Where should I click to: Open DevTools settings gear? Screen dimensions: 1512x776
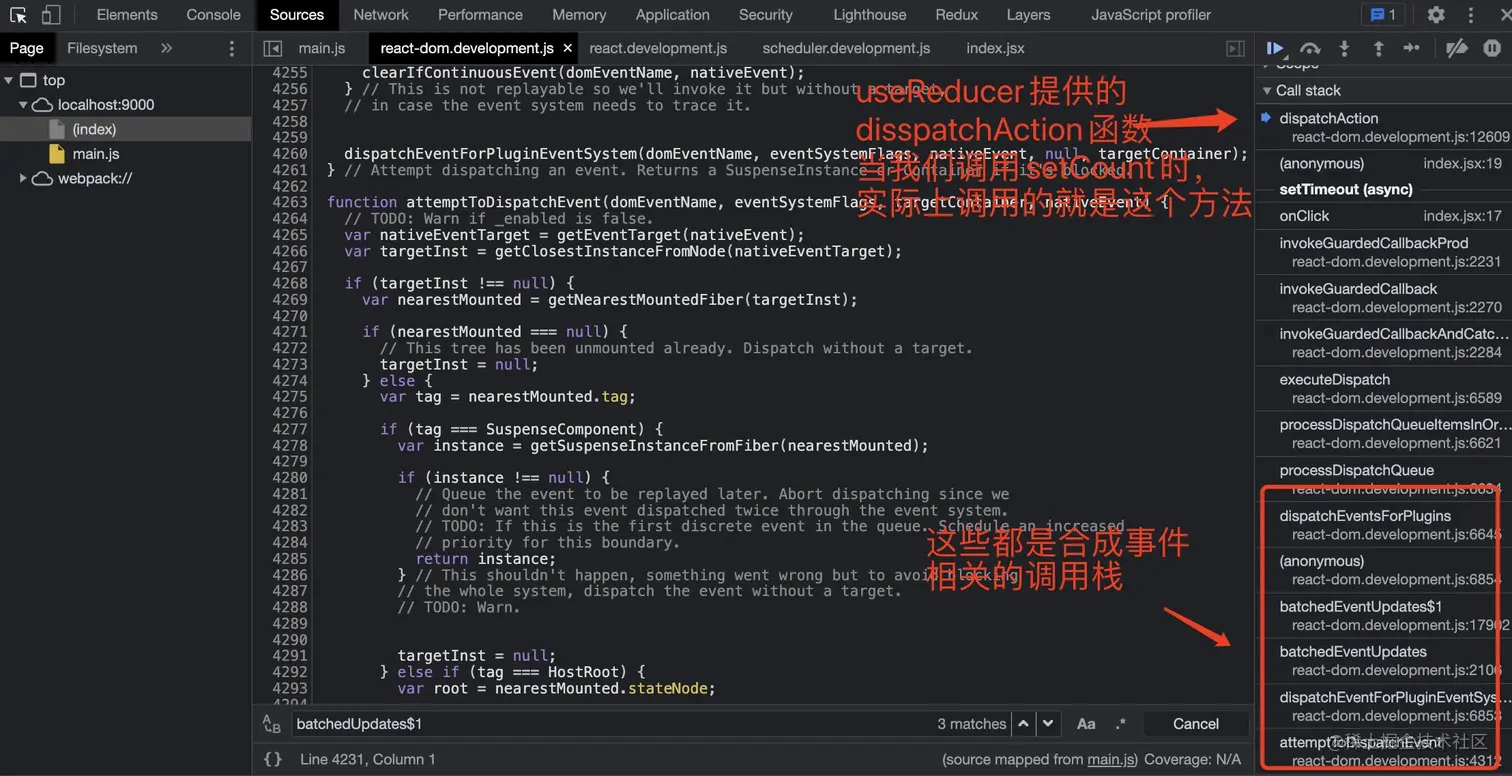[1436, 15]
